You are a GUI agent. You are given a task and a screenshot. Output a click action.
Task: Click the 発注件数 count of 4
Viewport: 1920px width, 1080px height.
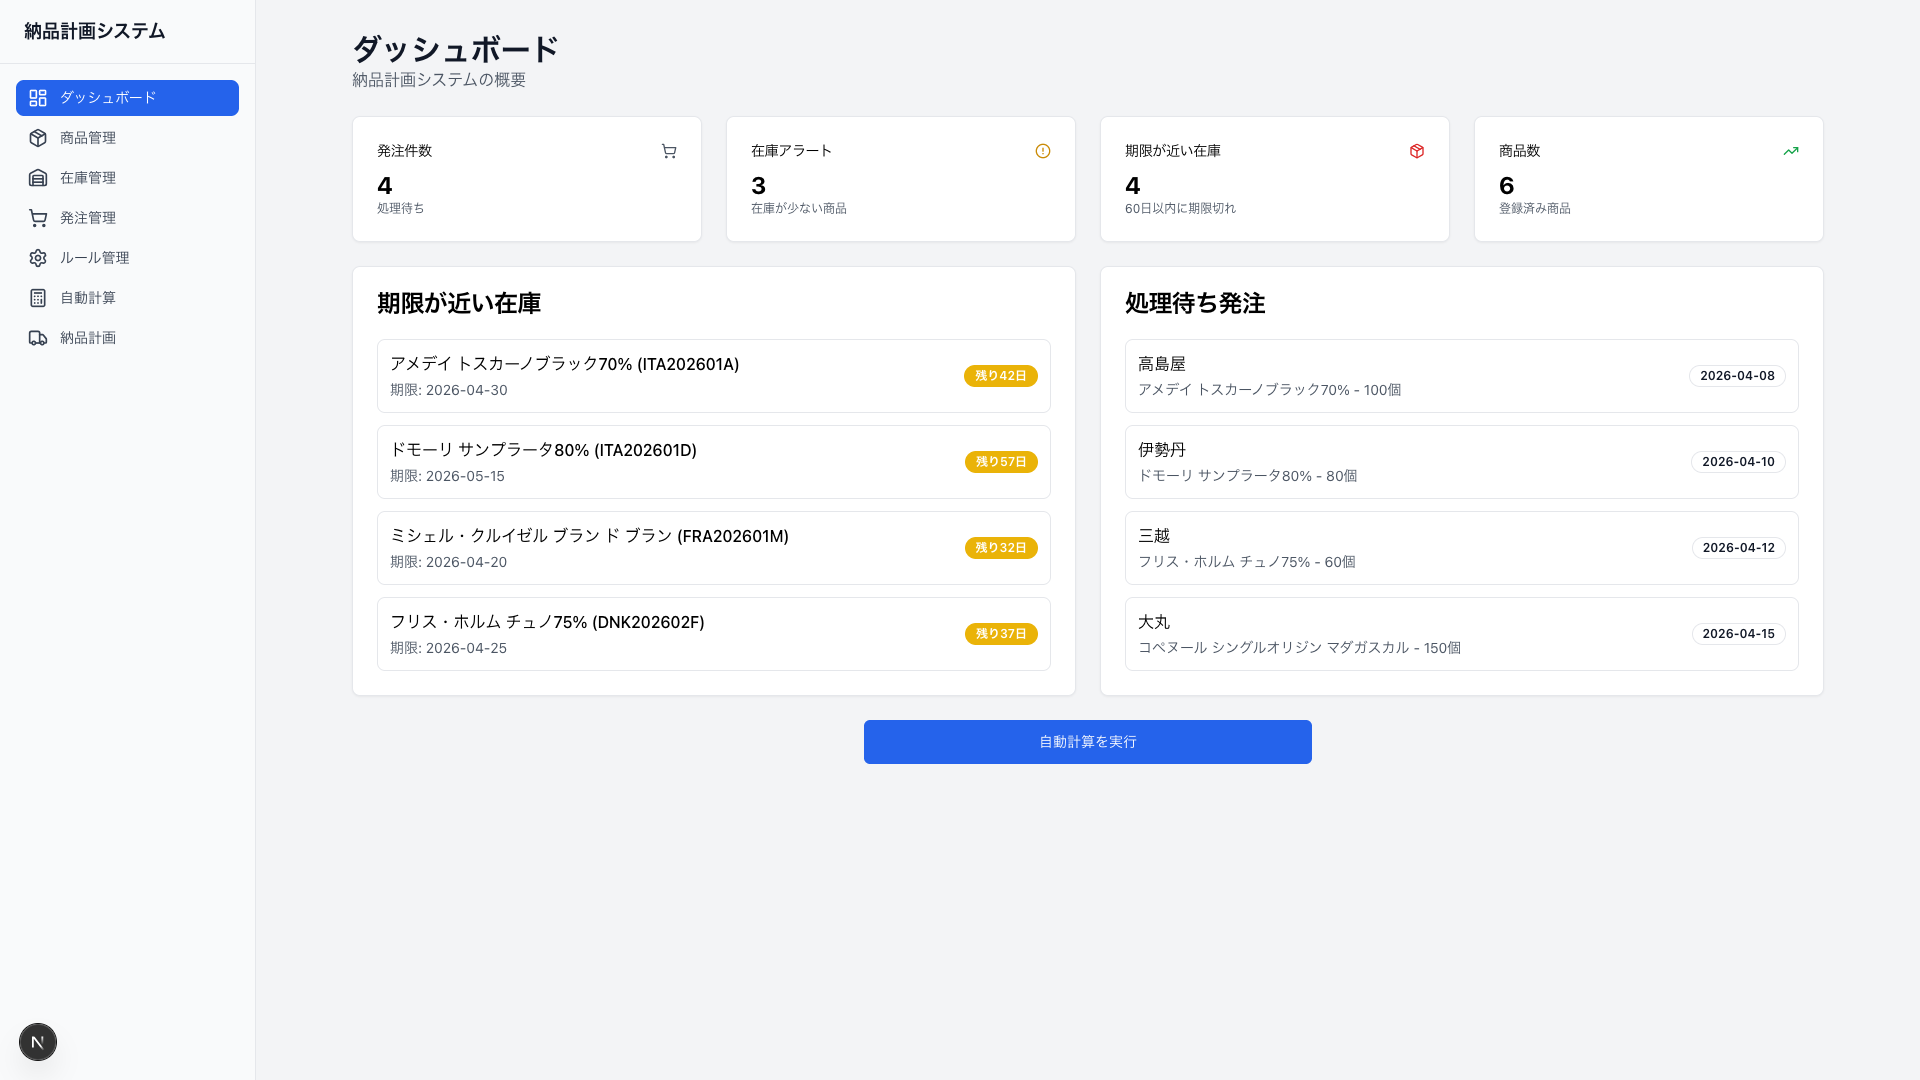click(383, 186)
